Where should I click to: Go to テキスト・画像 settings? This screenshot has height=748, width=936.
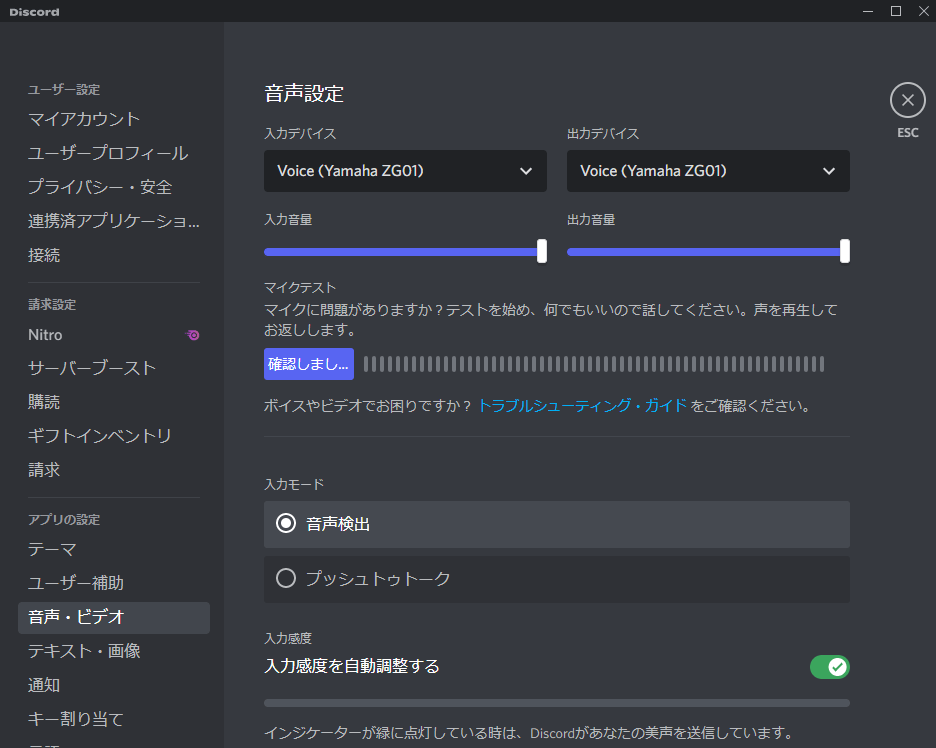(84, 651)
